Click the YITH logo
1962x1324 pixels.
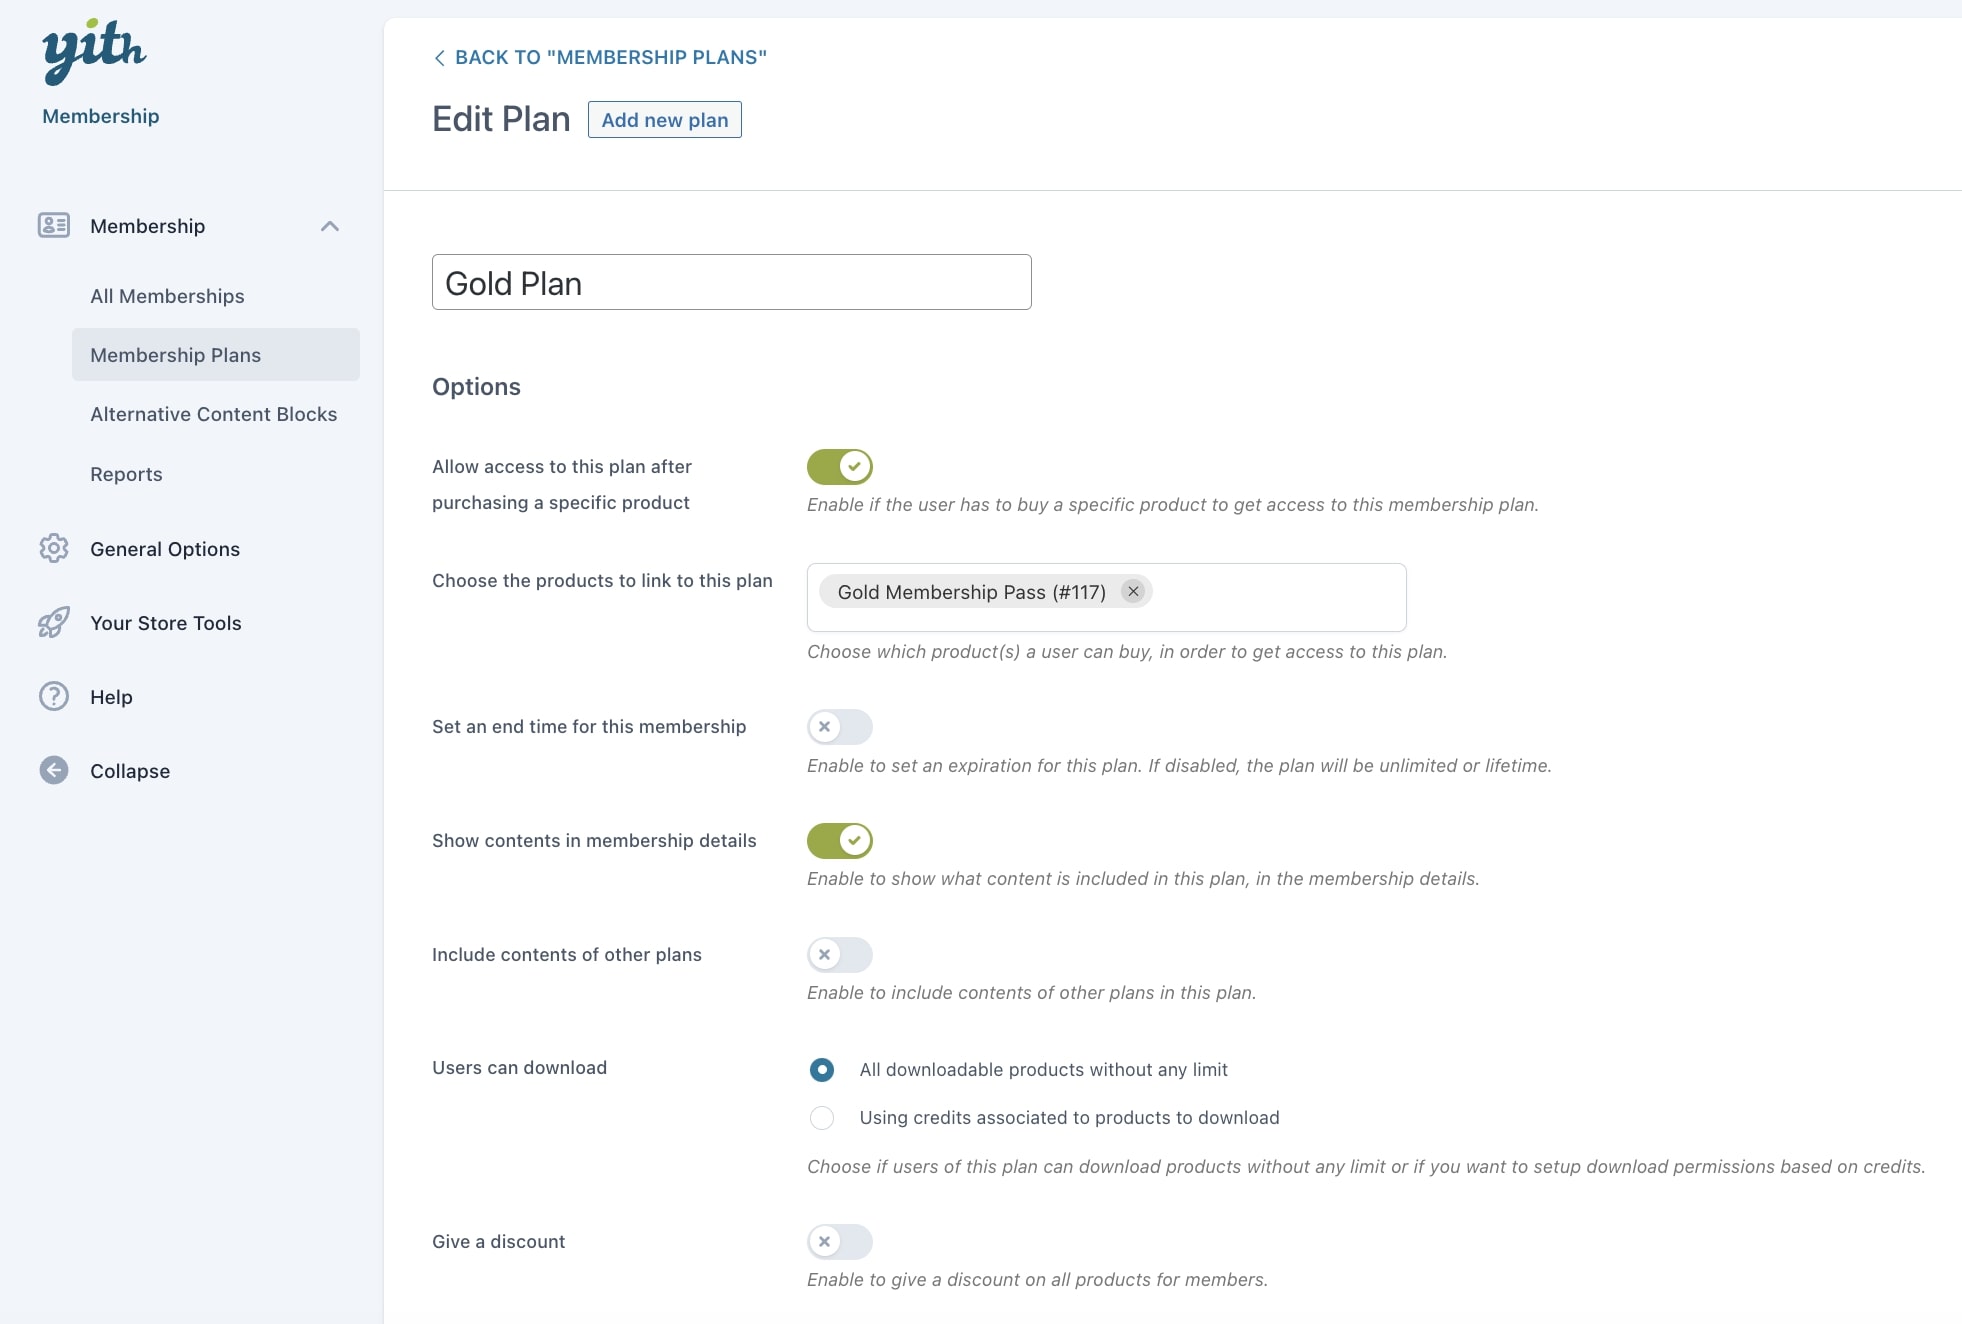coord(94,50)
